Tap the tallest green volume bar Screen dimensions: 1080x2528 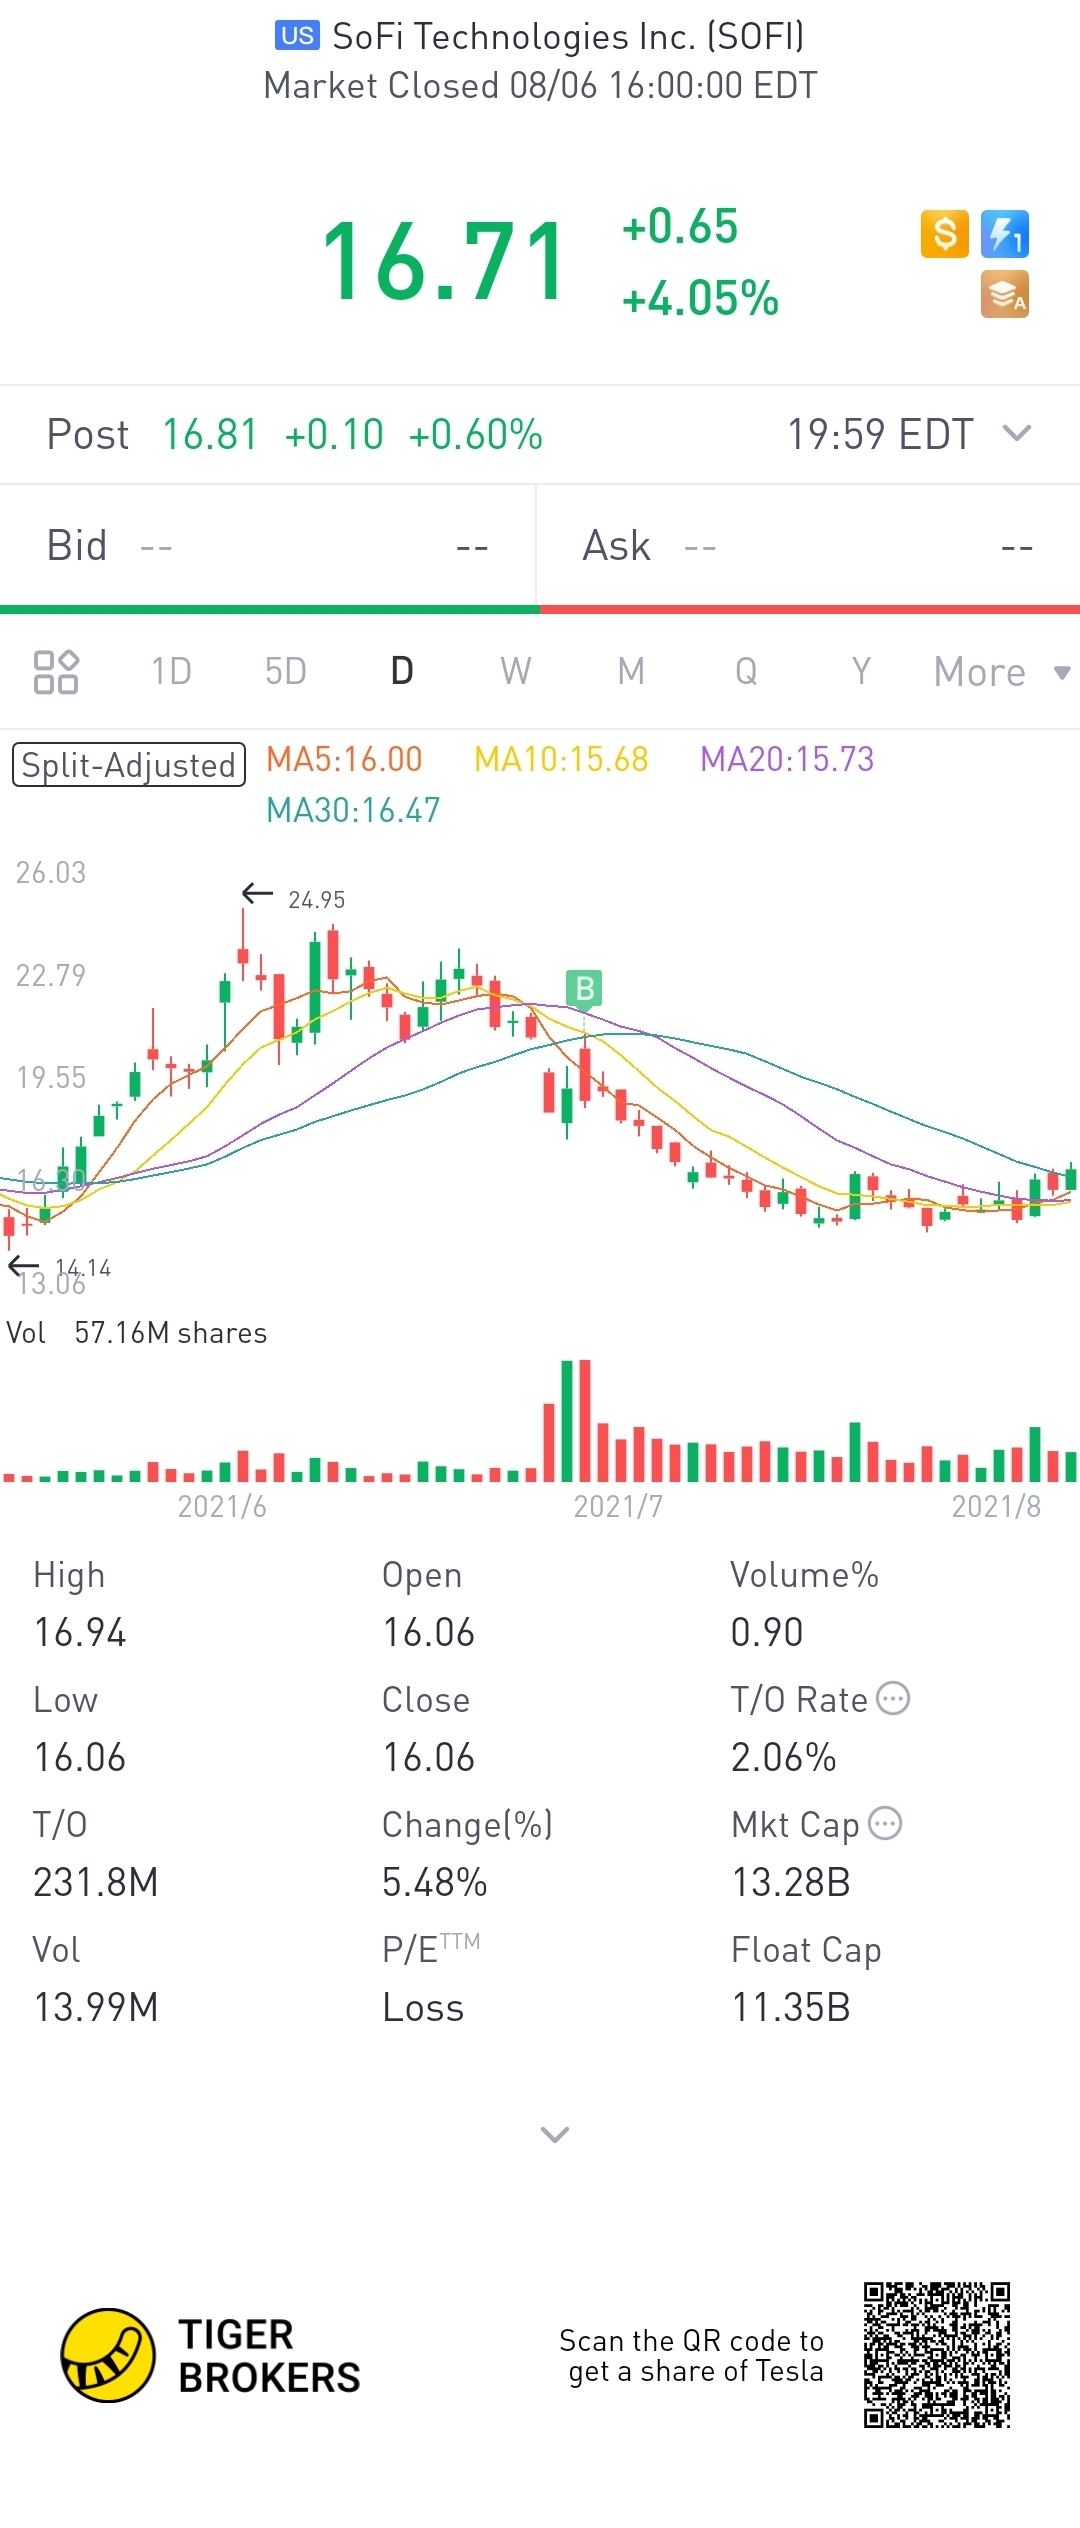[567, 1421]
